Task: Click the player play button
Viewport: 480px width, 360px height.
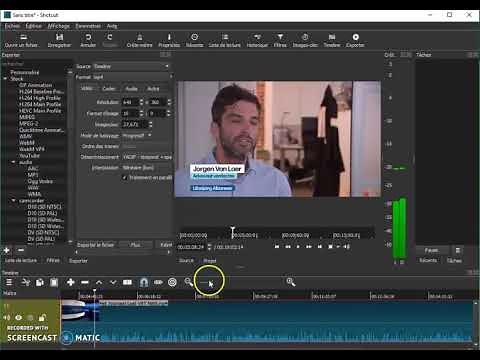Action: click(x=298, y=247)
